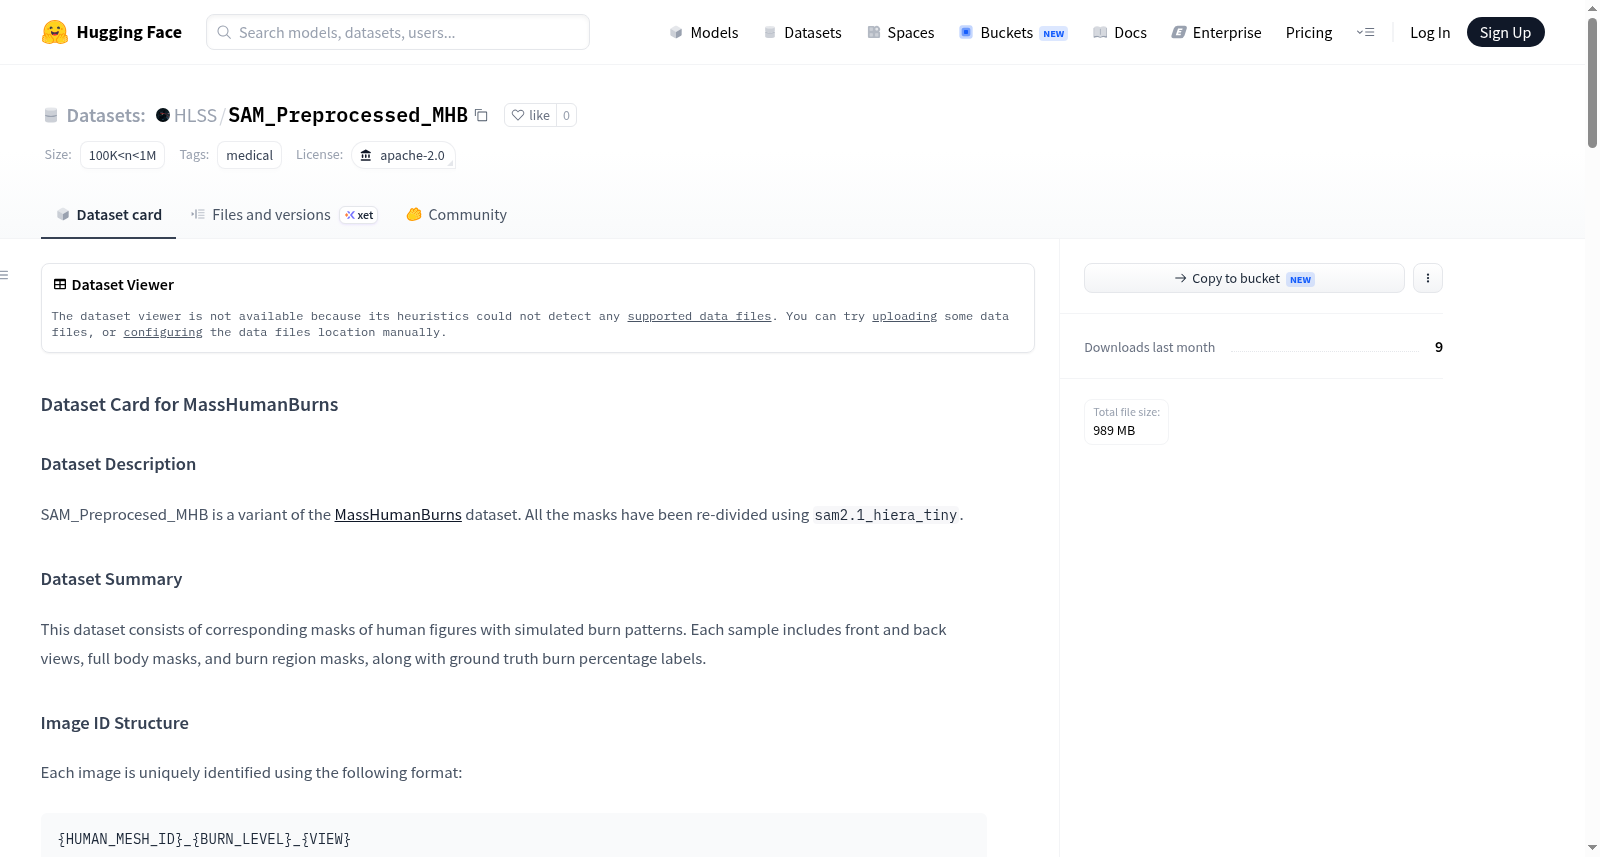Open the Files and versions tab

coord(284,215)
